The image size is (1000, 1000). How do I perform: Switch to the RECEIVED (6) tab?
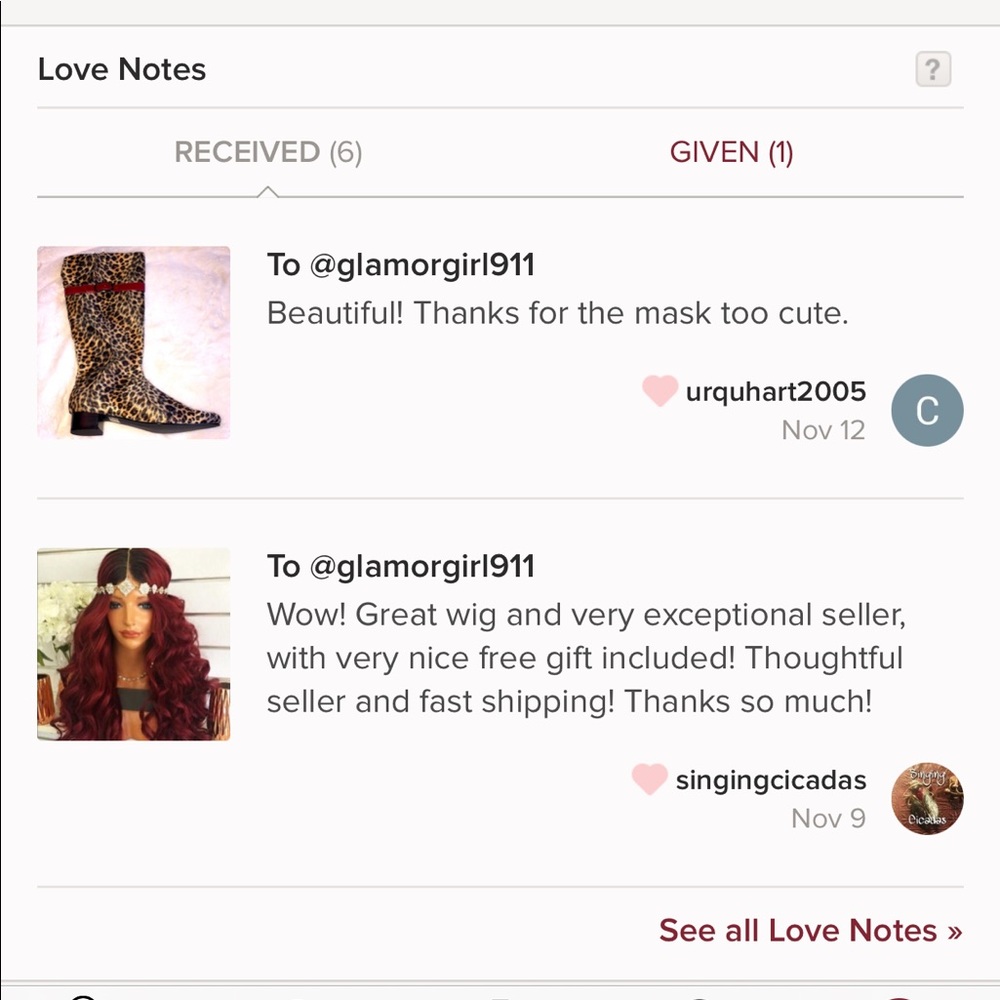click(x=268, y=152)
